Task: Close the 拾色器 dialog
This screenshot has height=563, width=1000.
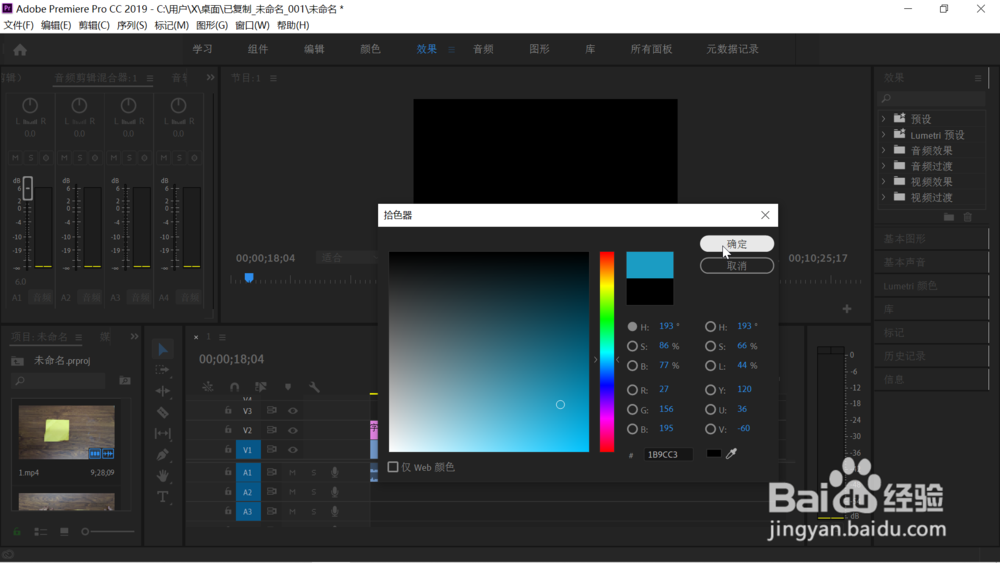Action: [765, 216]
